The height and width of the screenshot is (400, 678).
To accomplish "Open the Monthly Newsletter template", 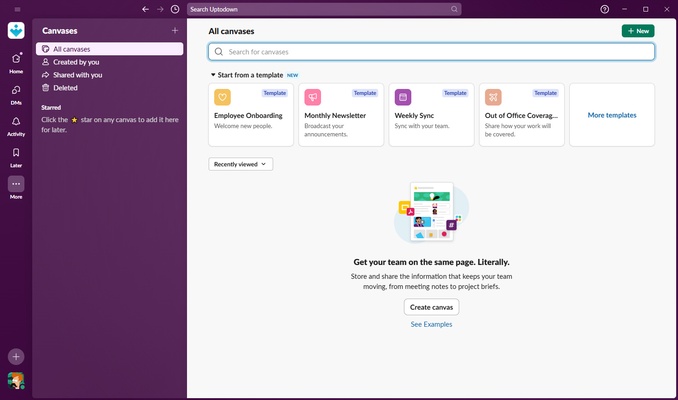I will click(x=341, y=115).
